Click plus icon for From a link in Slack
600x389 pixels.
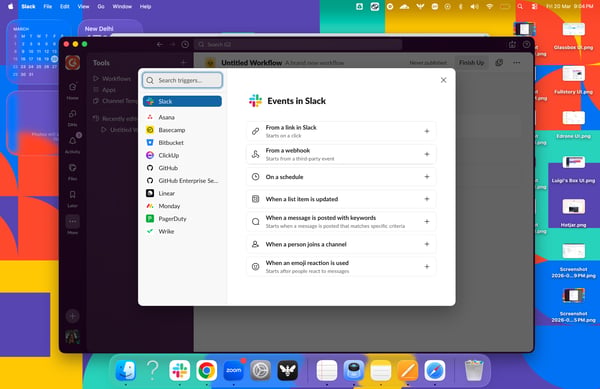[427, 131]
